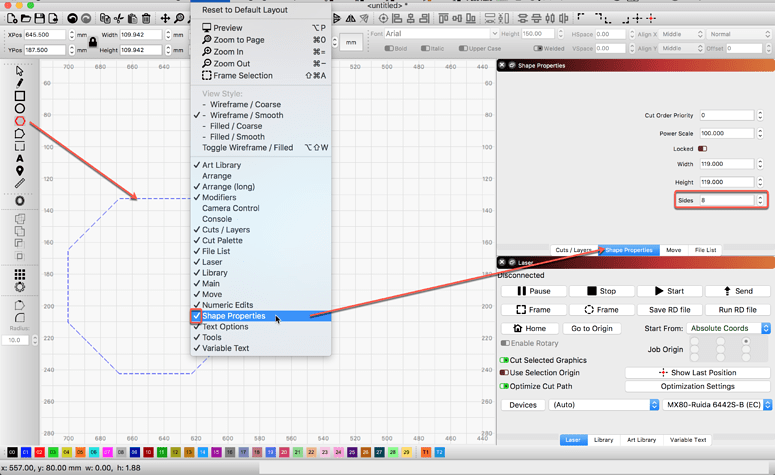Viewport: 775px width, 475px height.
Task: Choose Frame Selection menu entry
Action: [260, 76]
